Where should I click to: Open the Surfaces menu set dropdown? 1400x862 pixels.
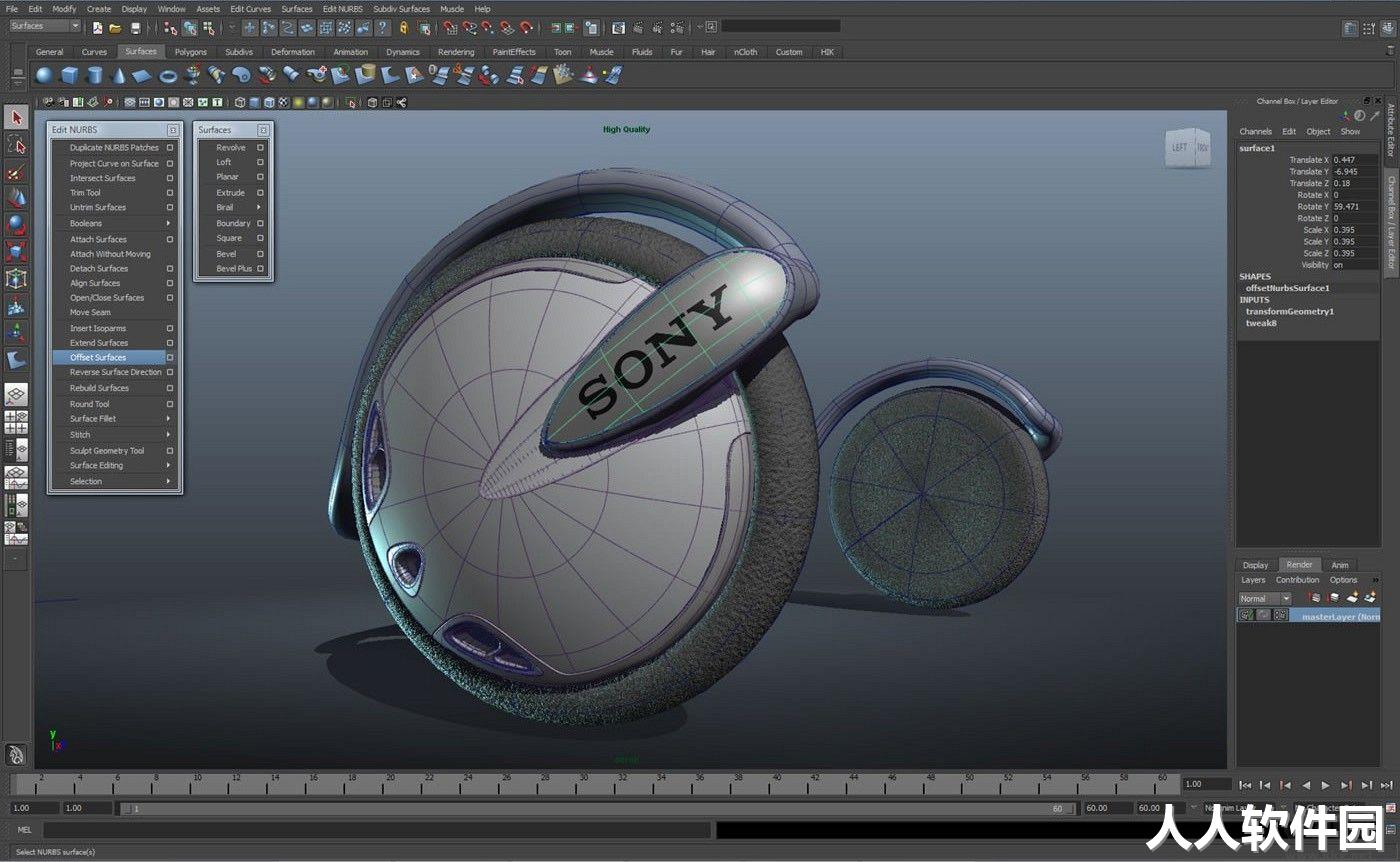click(45, 26)
